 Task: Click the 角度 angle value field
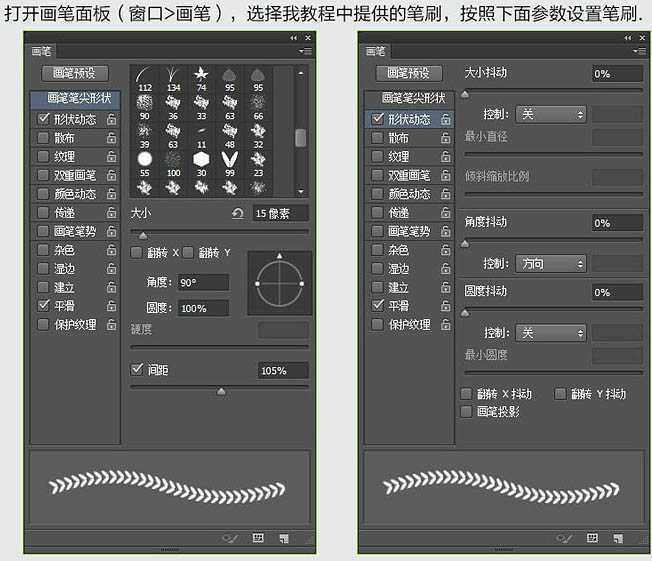coord(203,282)
